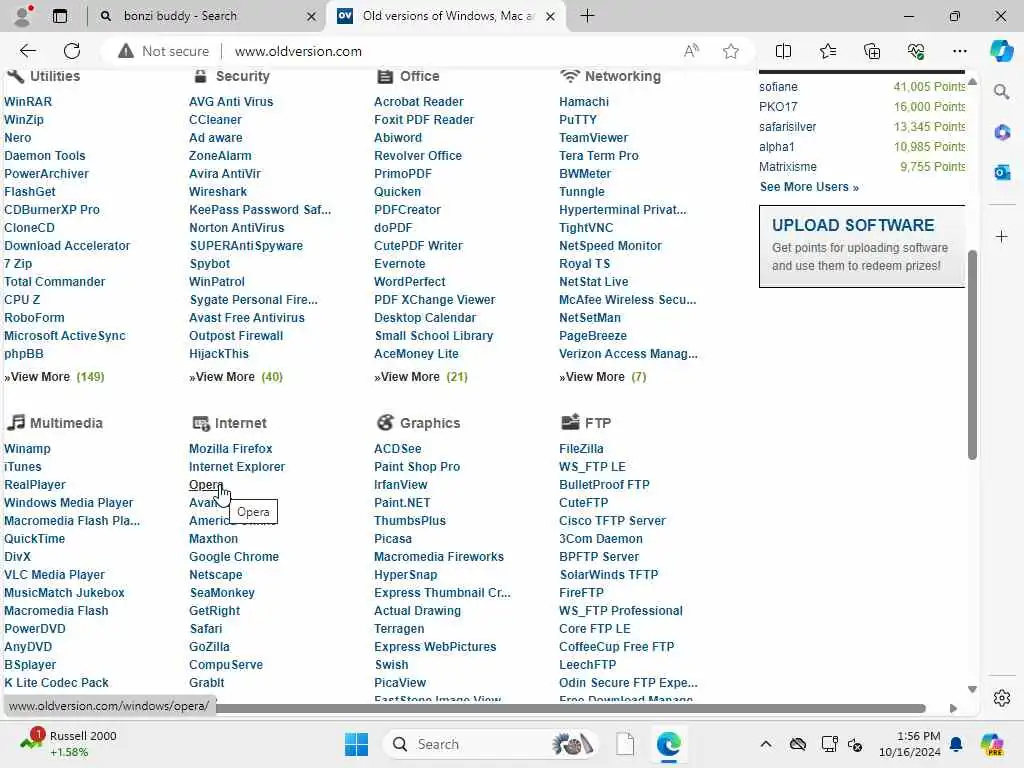Click user Matrixisme in the points list
This screenshot has width=1024, height=768.
pos(788,167)
